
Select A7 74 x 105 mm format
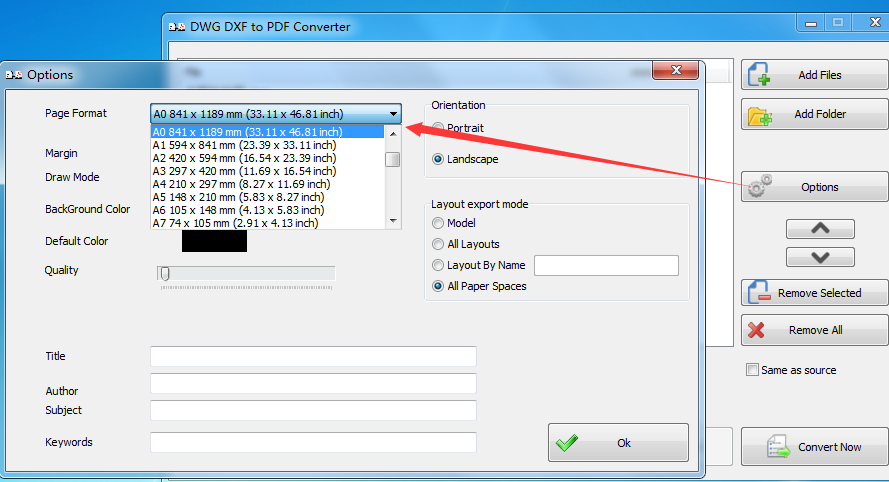(268, 223)
